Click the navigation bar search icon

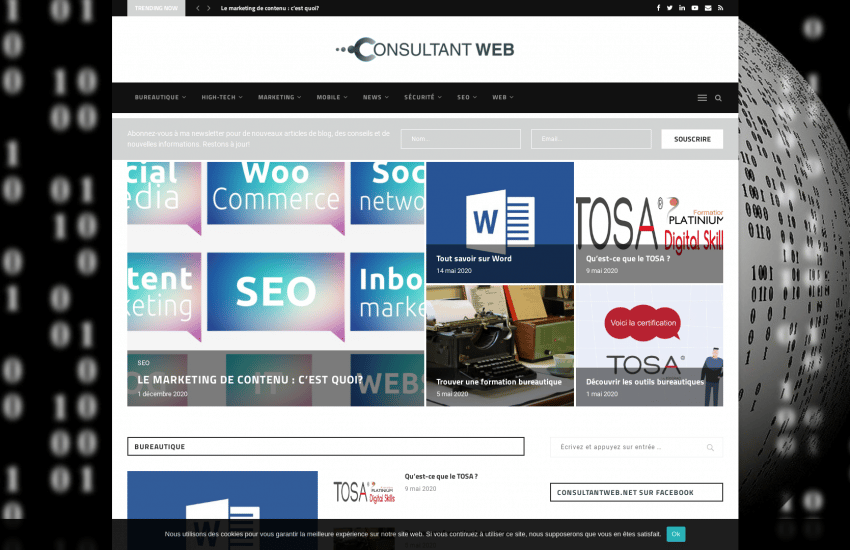click(718, 98)
